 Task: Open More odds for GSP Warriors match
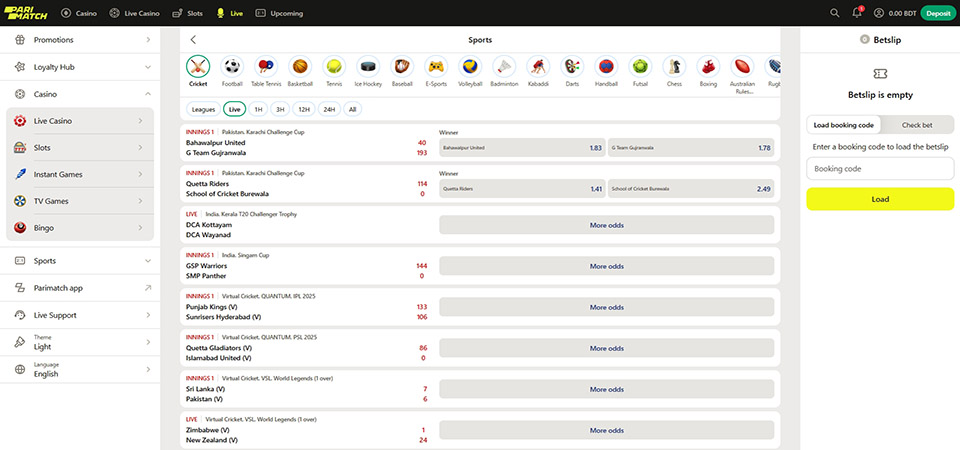click(x=607, y=266)
